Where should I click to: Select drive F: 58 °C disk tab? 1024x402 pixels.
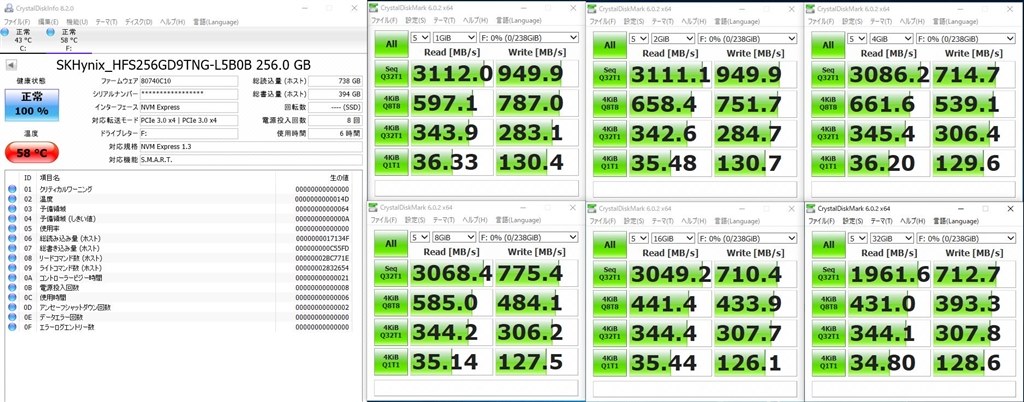click(67, 39)
